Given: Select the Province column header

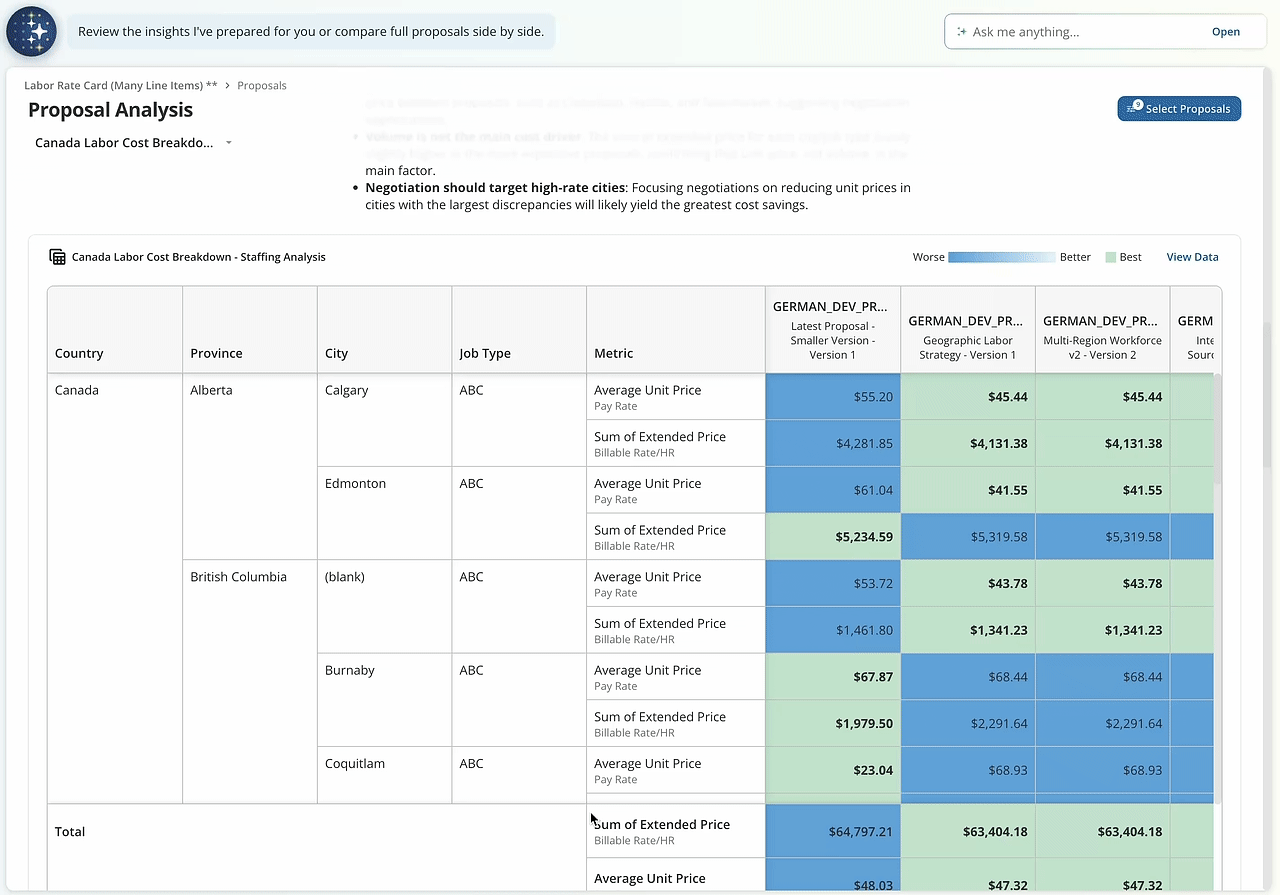Looking at the screenshot, I should tap(216, 353).
